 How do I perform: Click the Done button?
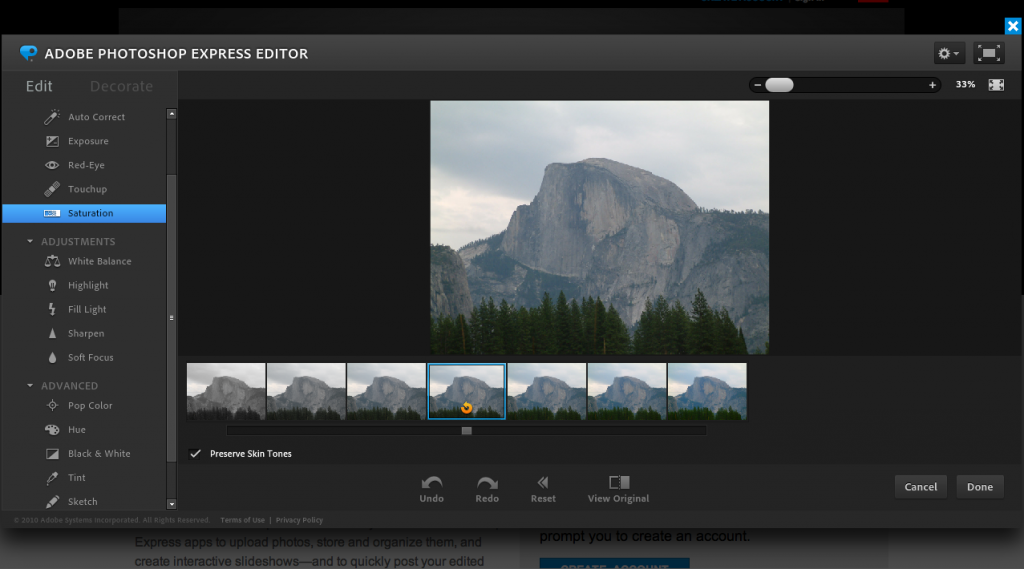(980, 487)
